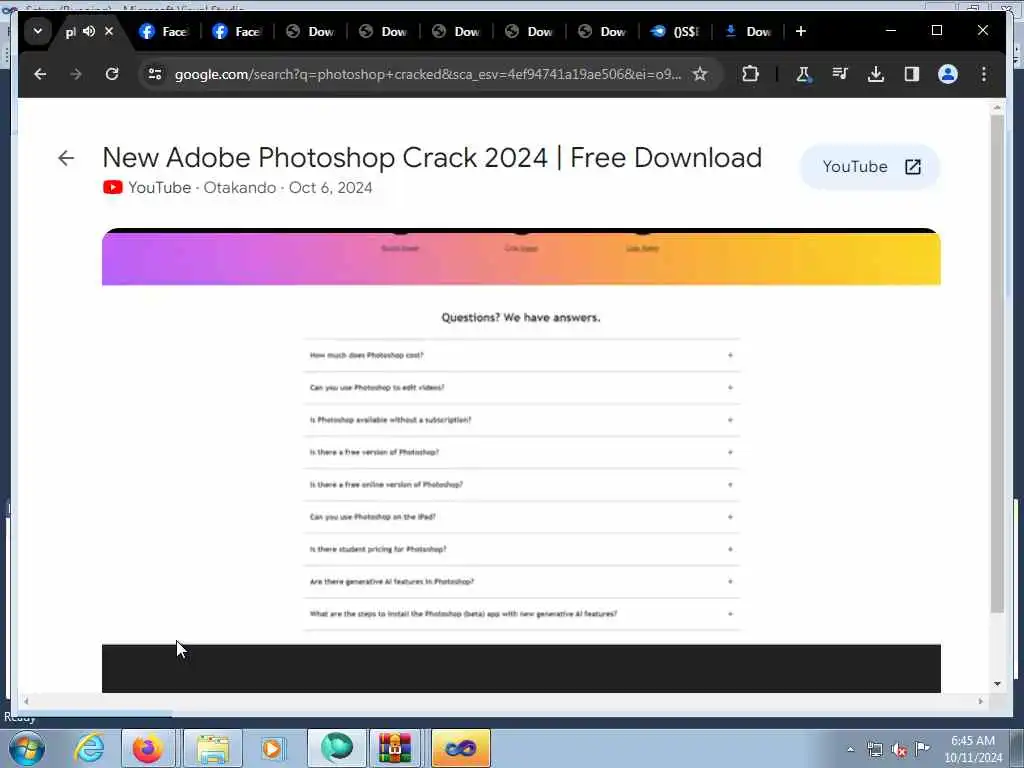This screenshot has width=1024, height=768.
Task: Go back in browser history
Action: click(x=40, y=74)
